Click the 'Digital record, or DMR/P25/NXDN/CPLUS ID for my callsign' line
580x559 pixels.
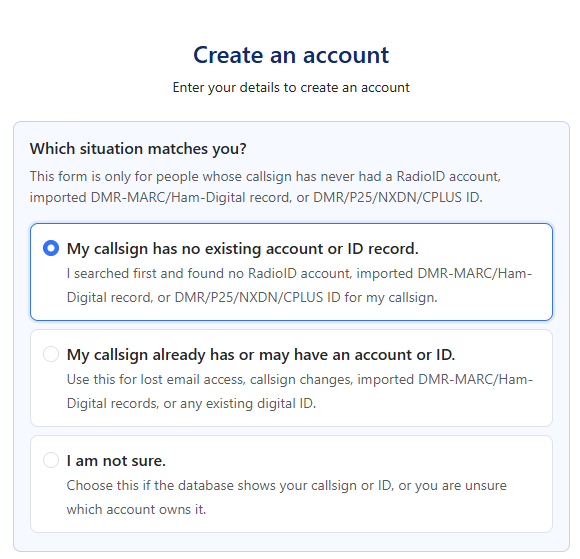(x=252, y=297)
